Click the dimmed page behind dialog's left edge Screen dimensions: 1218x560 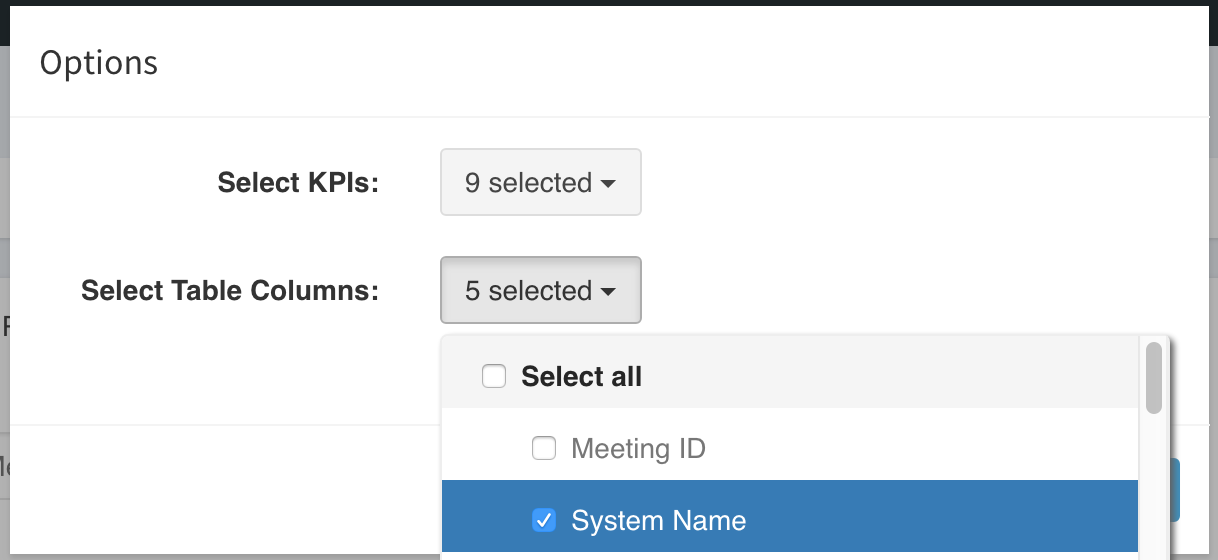click(5, 300)
